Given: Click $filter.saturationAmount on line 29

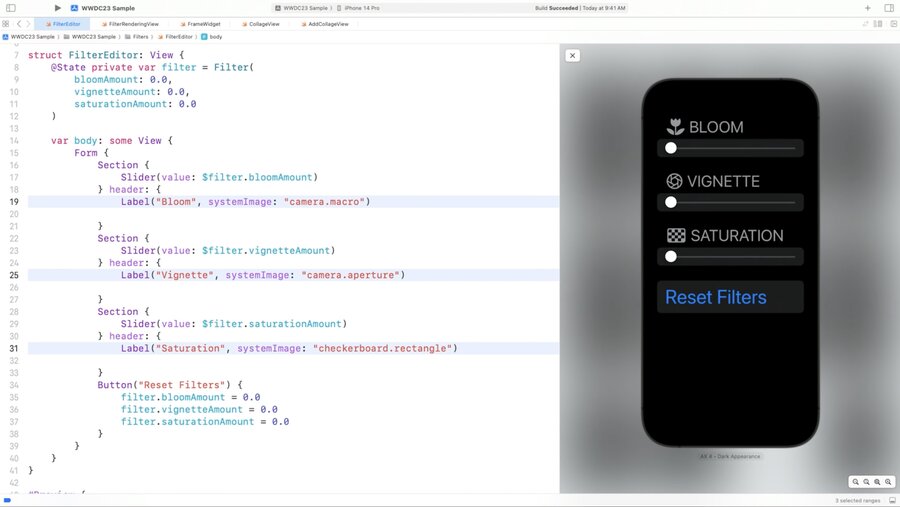Looking at the screenshot, I should pos(271,324).
